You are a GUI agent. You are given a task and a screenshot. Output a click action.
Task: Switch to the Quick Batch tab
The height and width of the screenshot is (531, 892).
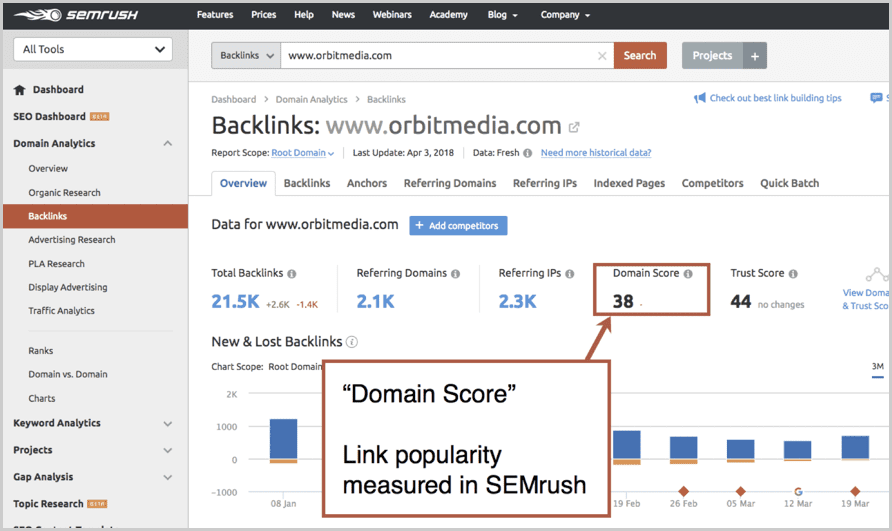click(790, 183)
